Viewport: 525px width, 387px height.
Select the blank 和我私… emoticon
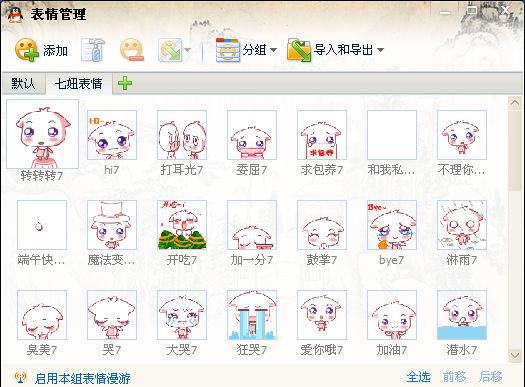(392, 135)
